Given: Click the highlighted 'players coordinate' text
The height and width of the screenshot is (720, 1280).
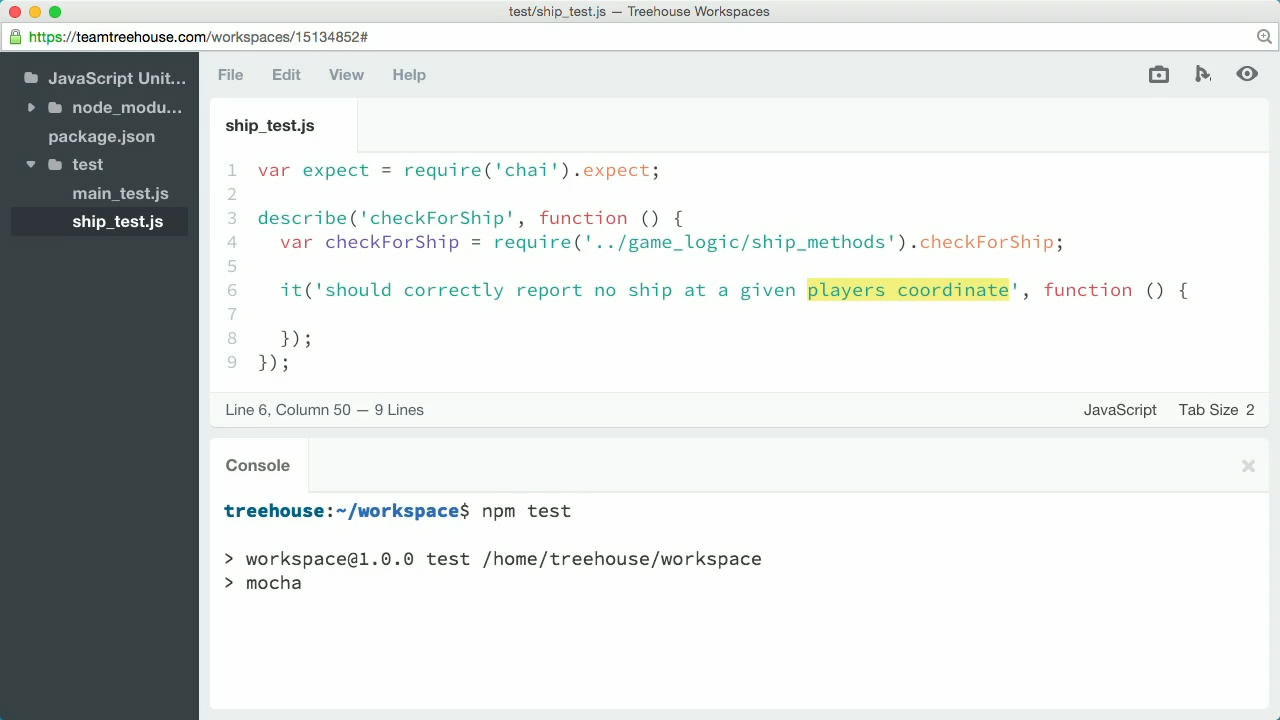Looking at the screenshot, I should click(x=908, y=290).
